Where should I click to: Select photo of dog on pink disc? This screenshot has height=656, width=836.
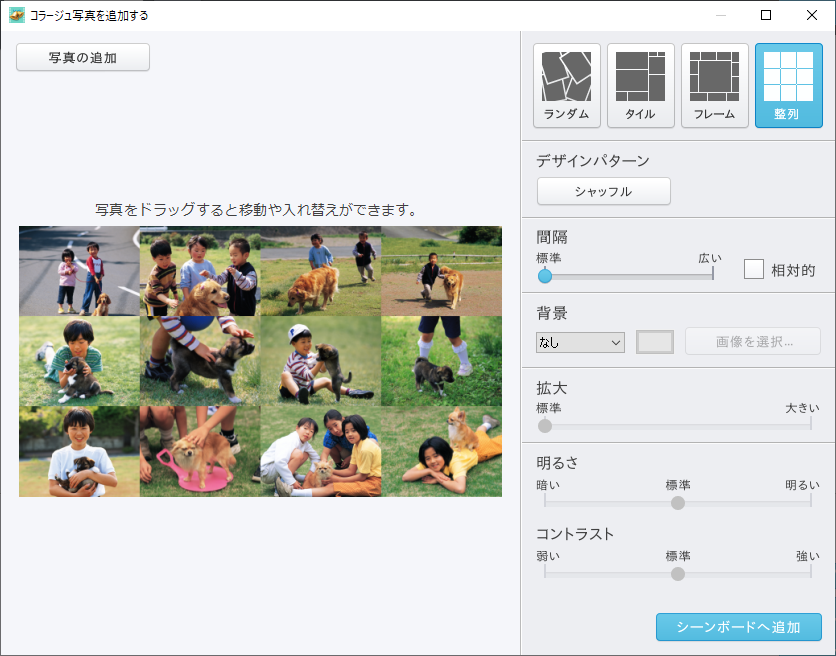click(200, 451)
